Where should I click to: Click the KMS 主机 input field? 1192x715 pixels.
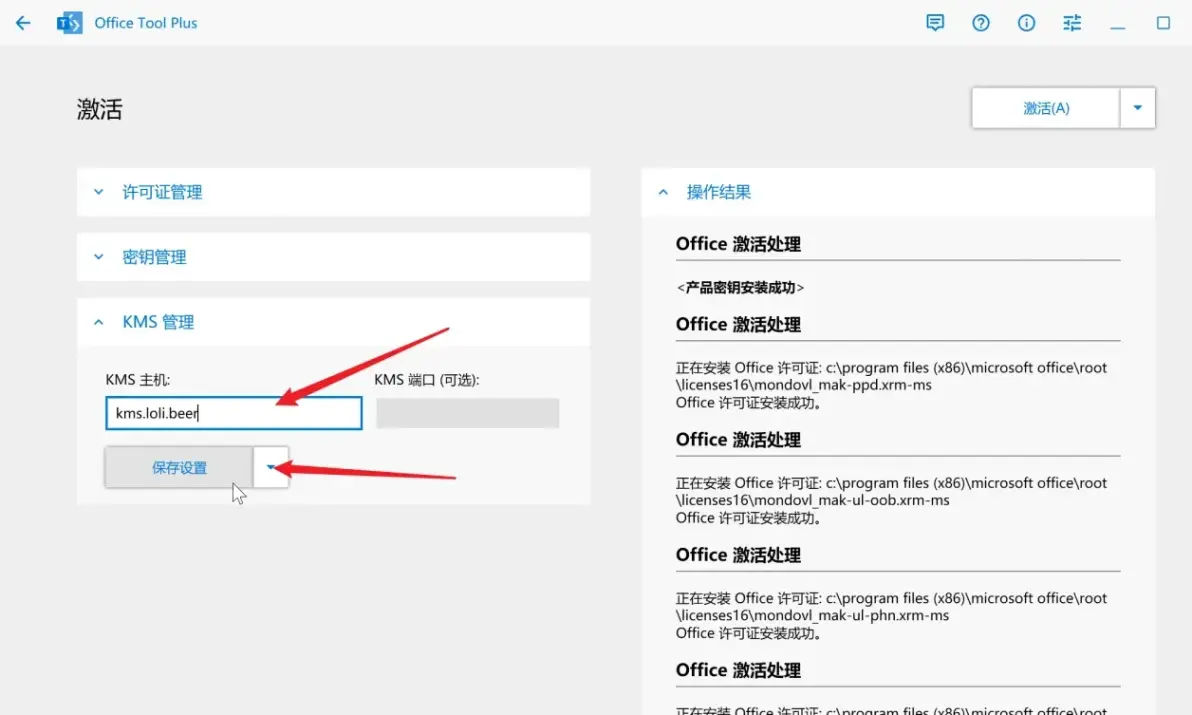pos(233,413)
